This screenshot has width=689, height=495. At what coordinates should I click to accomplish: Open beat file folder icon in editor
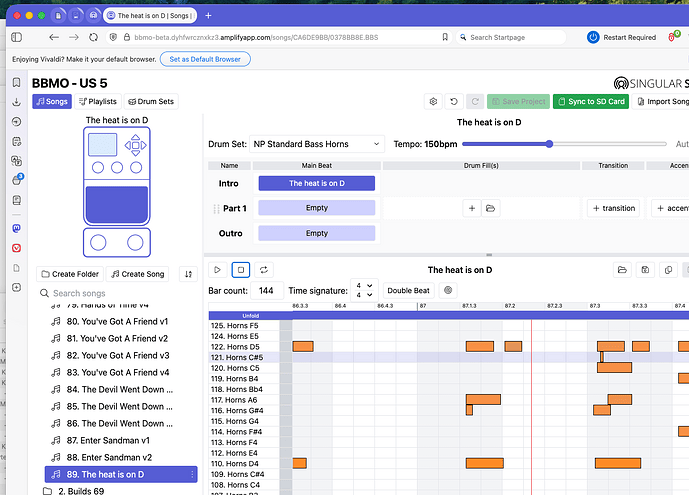pos(622,270)
